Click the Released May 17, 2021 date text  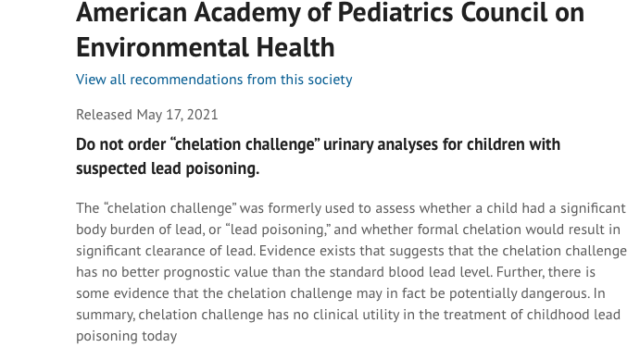tap(147, 115)
